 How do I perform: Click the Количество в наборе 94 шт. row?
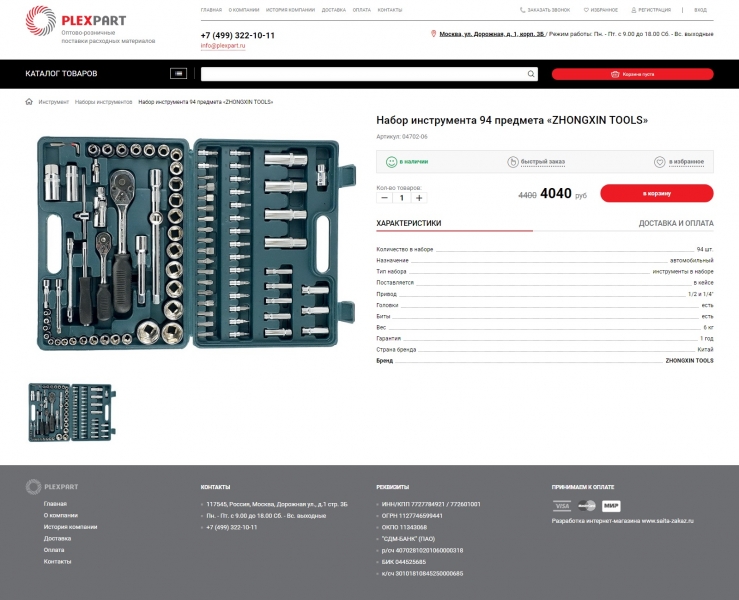[545, 249]
